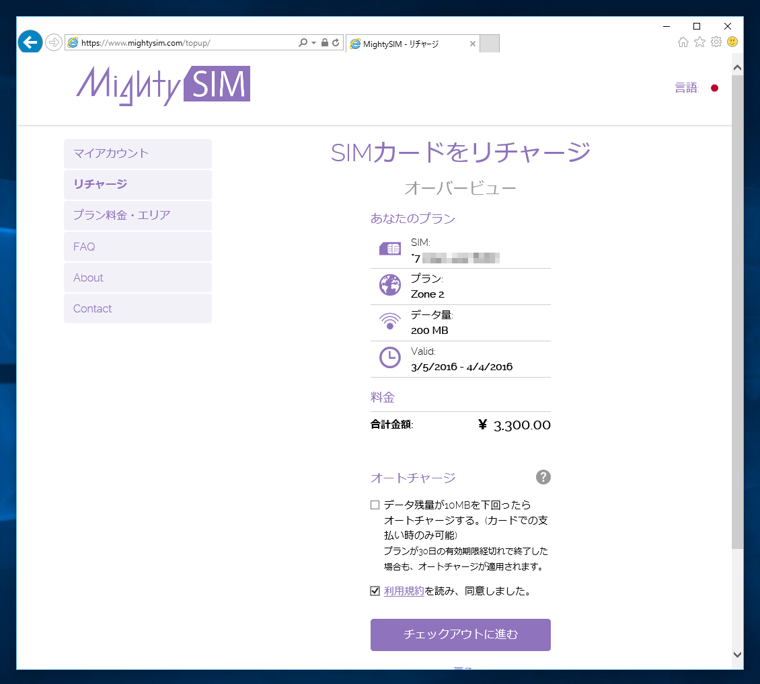The height and width of the screenshot is (684, 760).
Task: Open マイアカウント in sidebar menu
Action: [x=138, y=154]
